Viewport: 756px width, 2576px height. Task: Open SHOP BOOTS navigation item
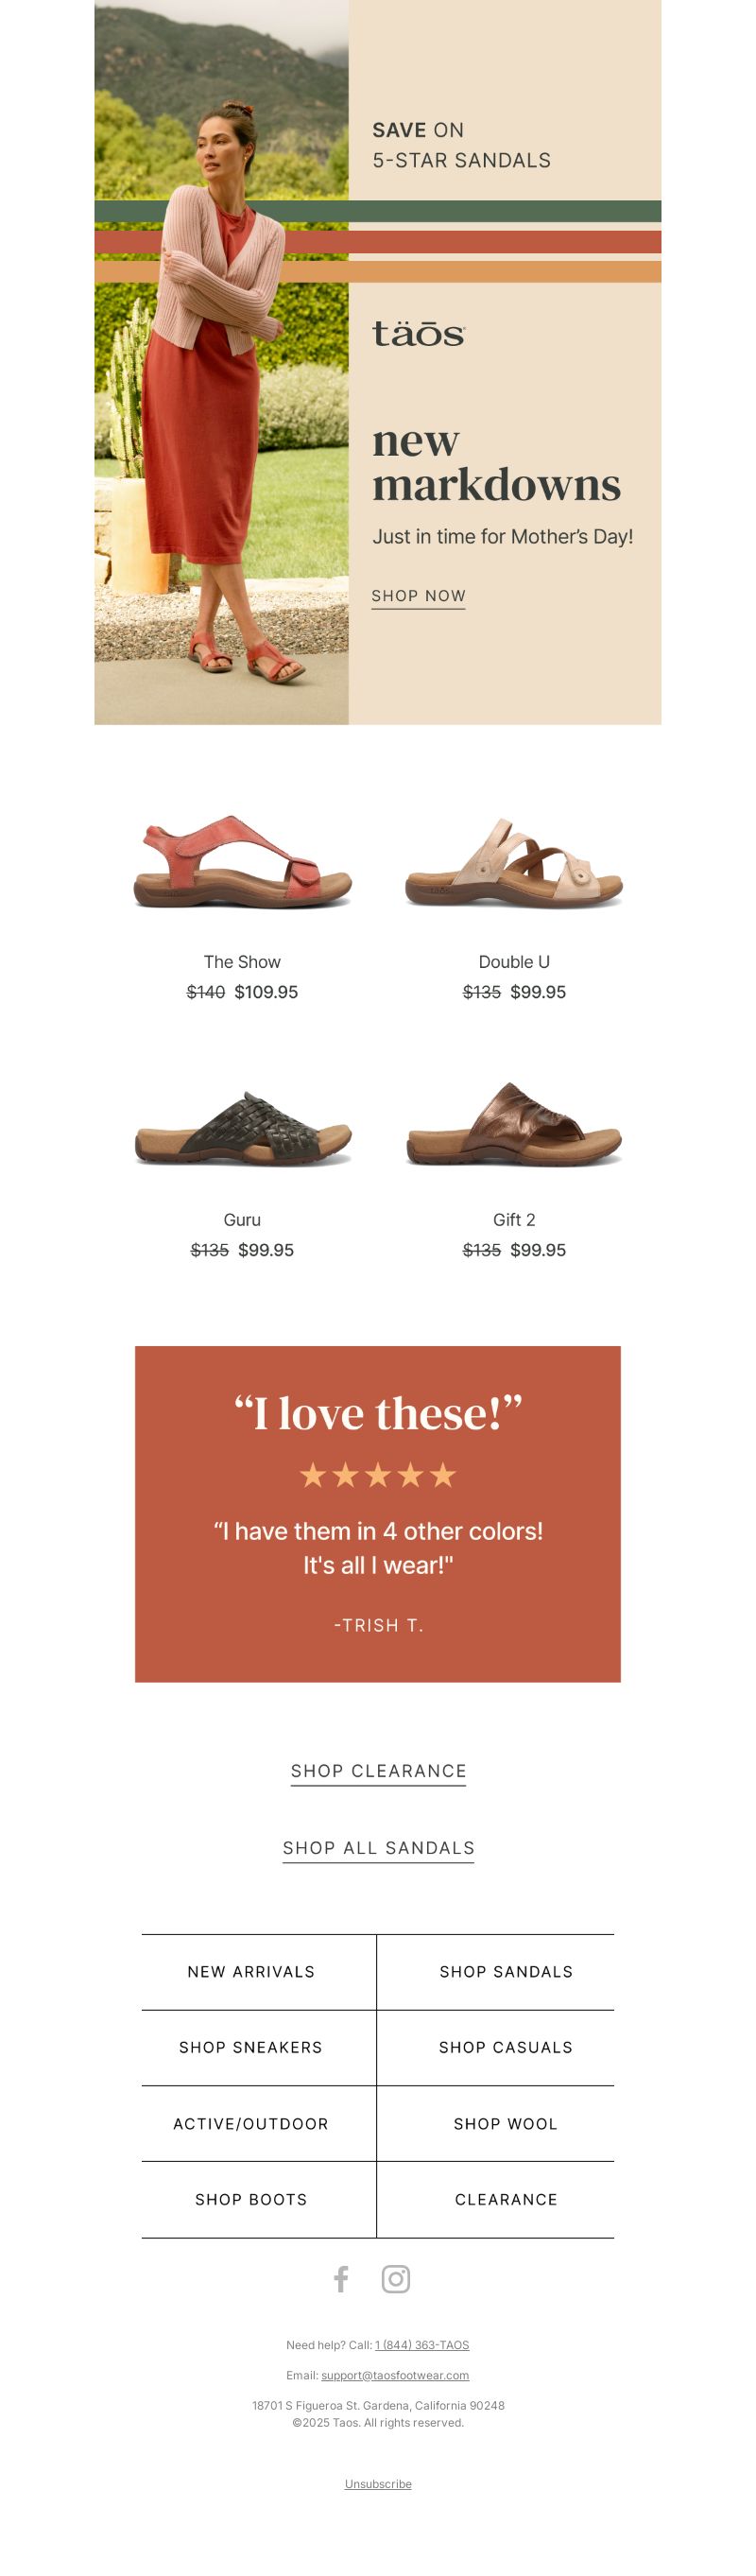[x=251, y=2200]
